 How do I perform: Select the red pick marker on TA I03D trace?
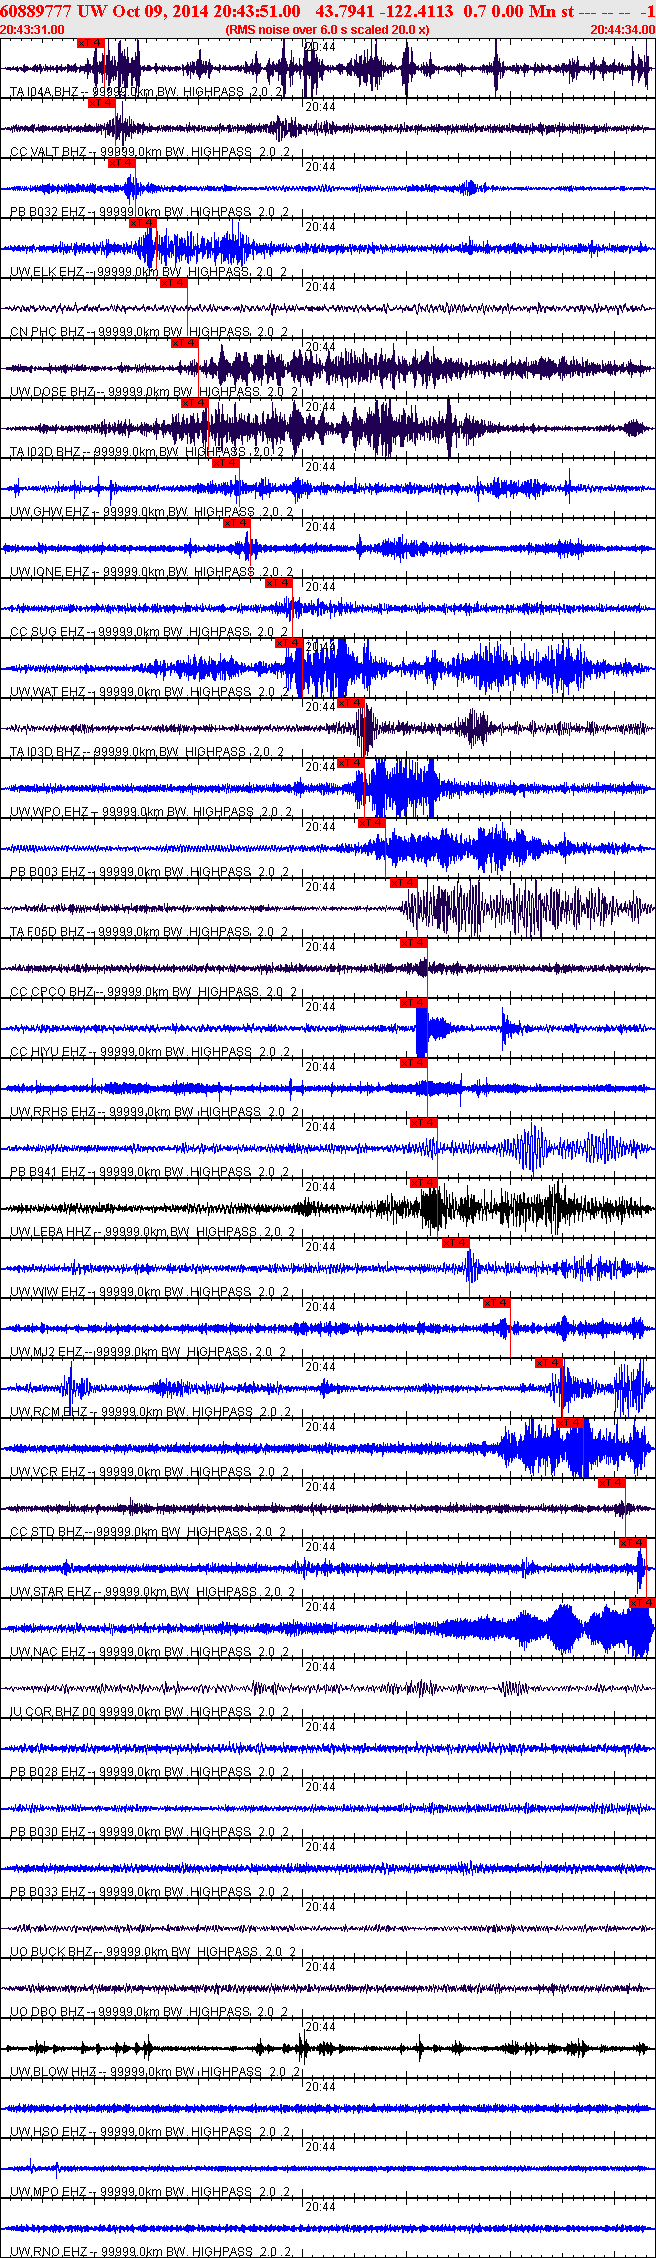[x=351, y=703]
